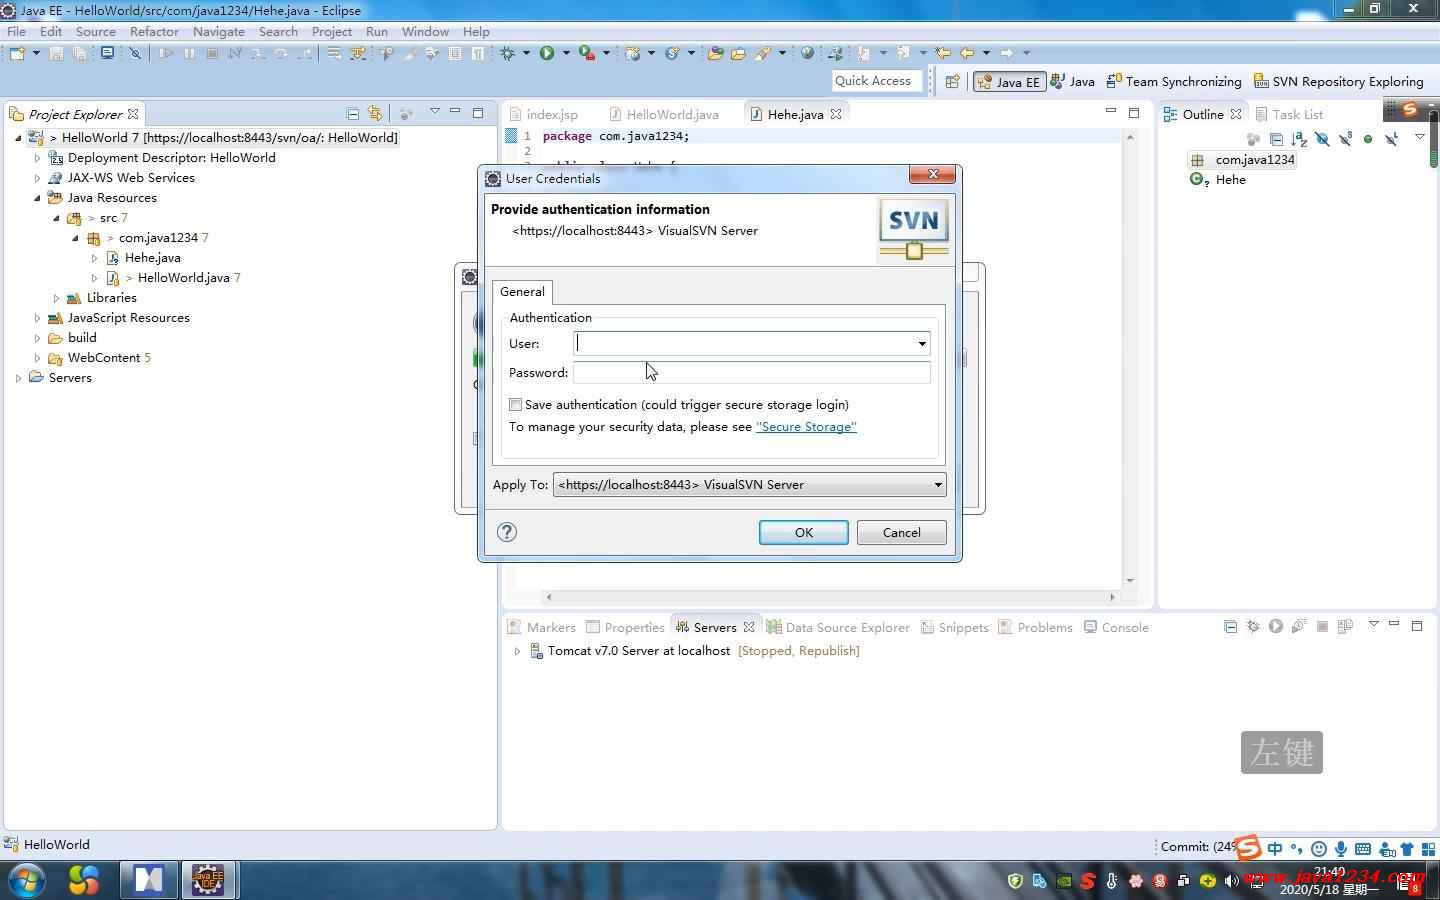Open the Window menu

pos(425,31)
